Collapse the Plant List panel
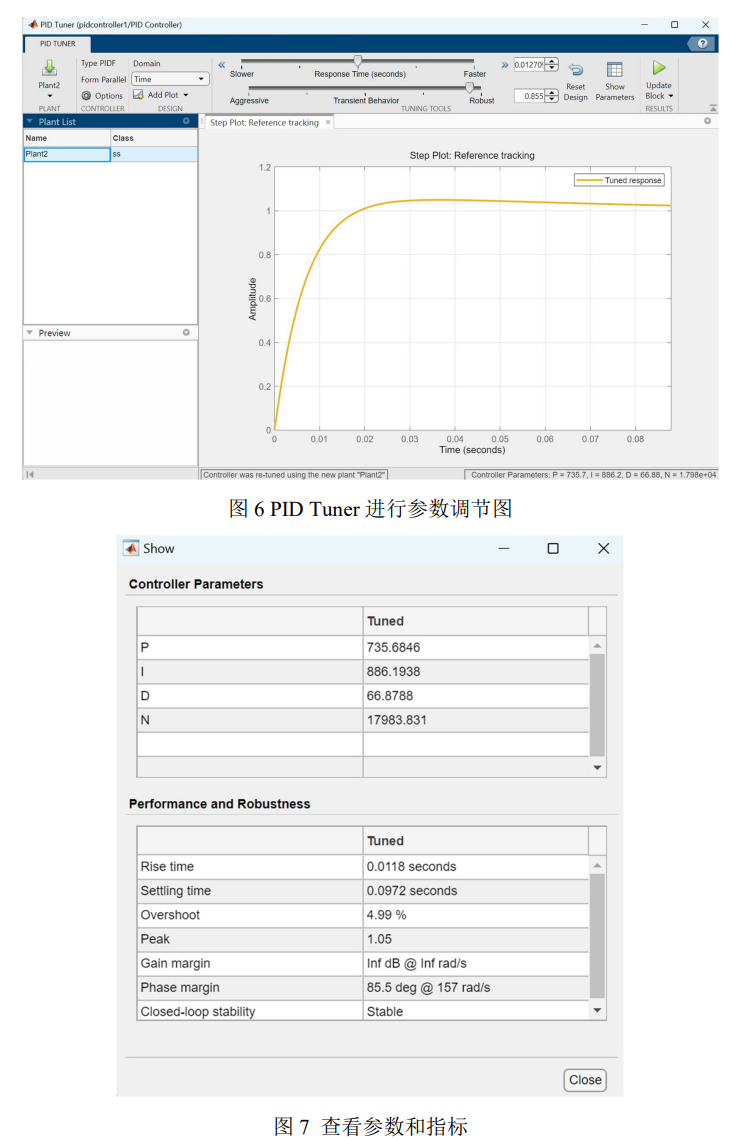This screenshot has height=1141, width=733. (29, 121)
